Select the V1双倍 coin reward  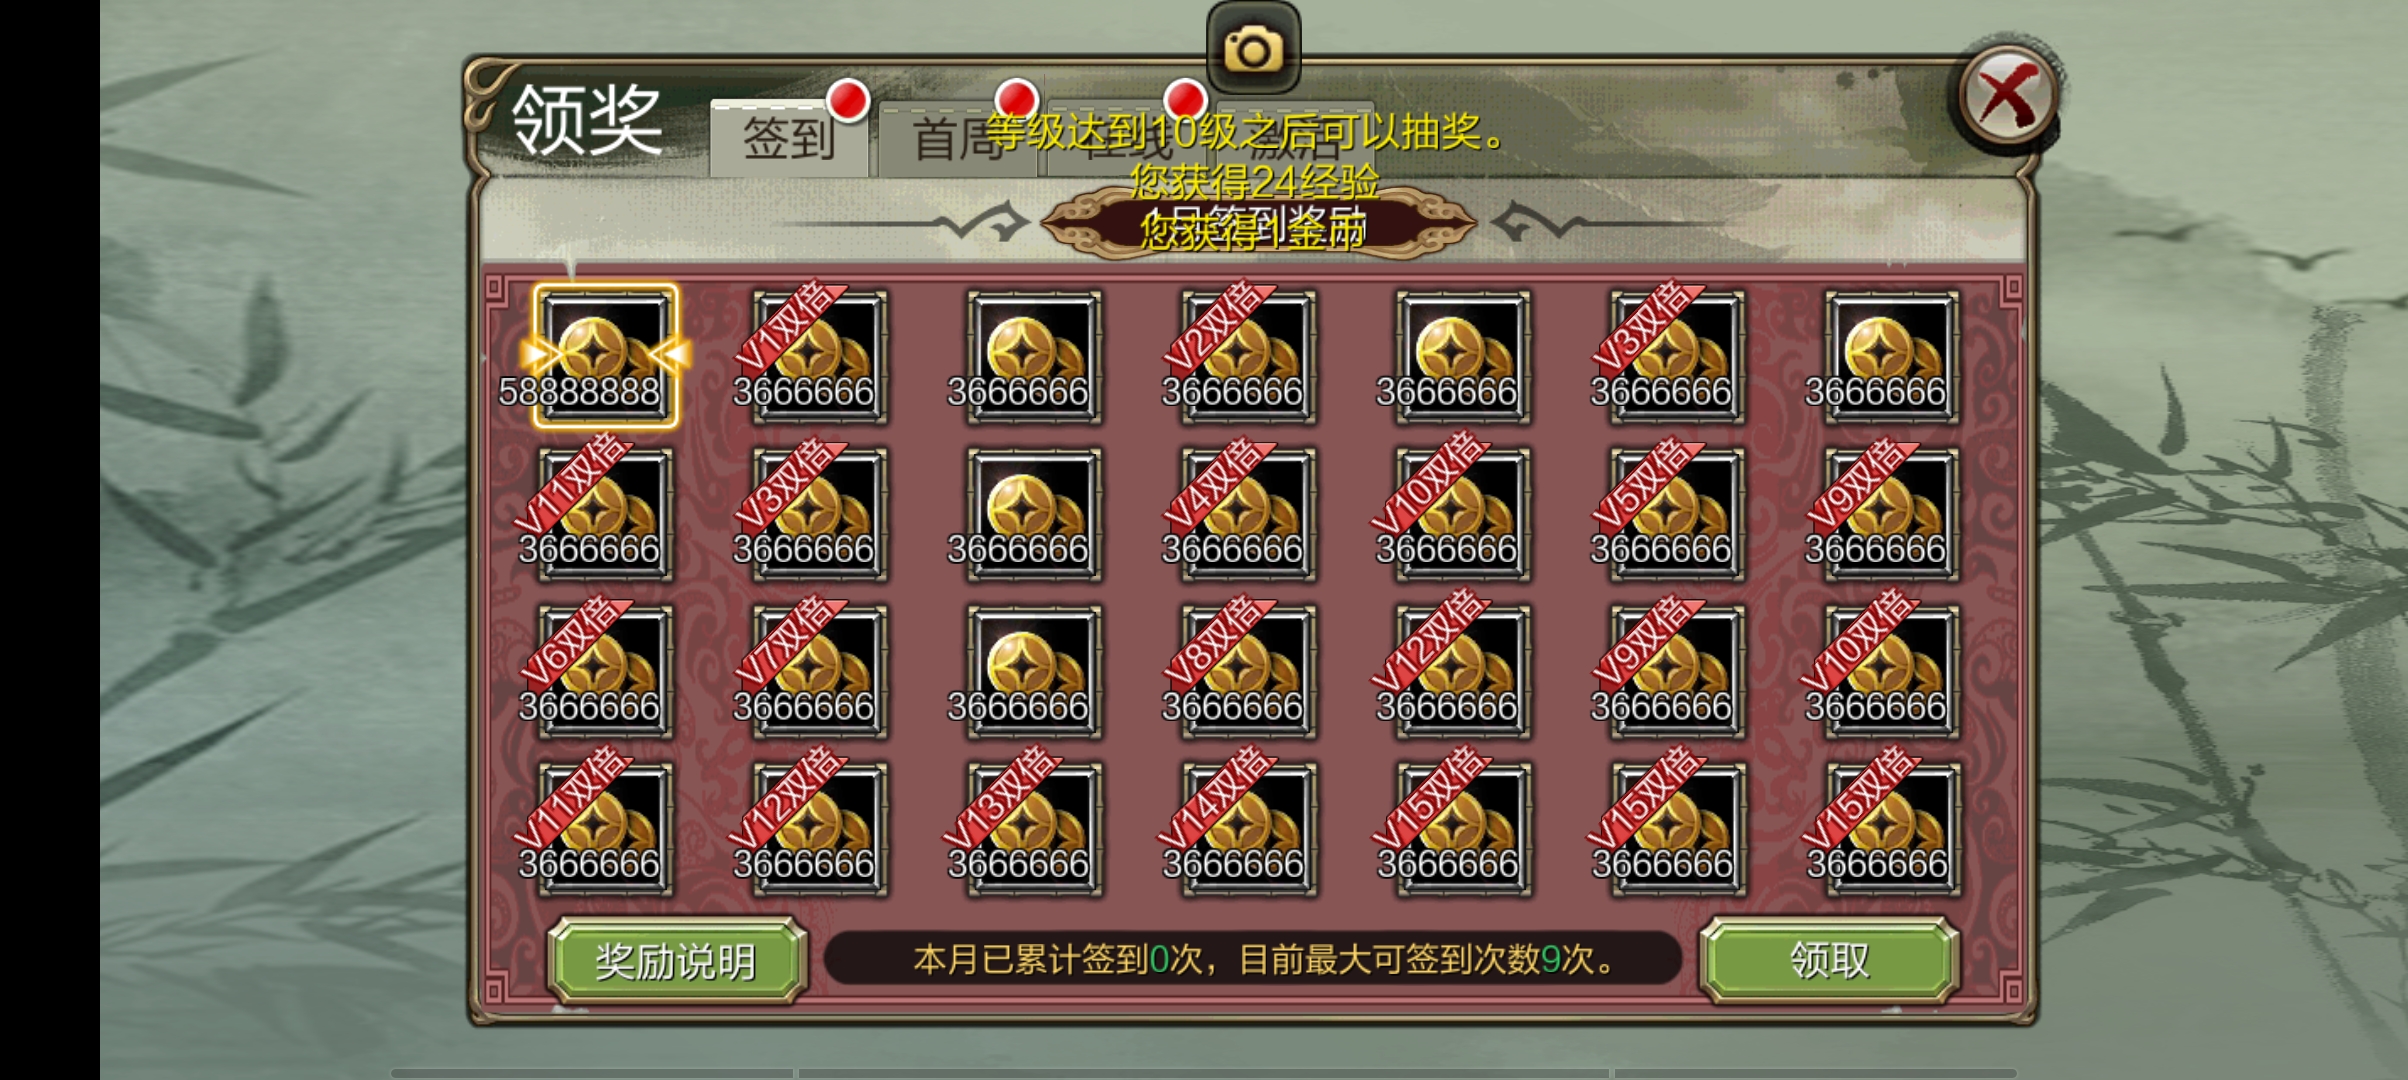pyautogui.click(x=820, y=357)
